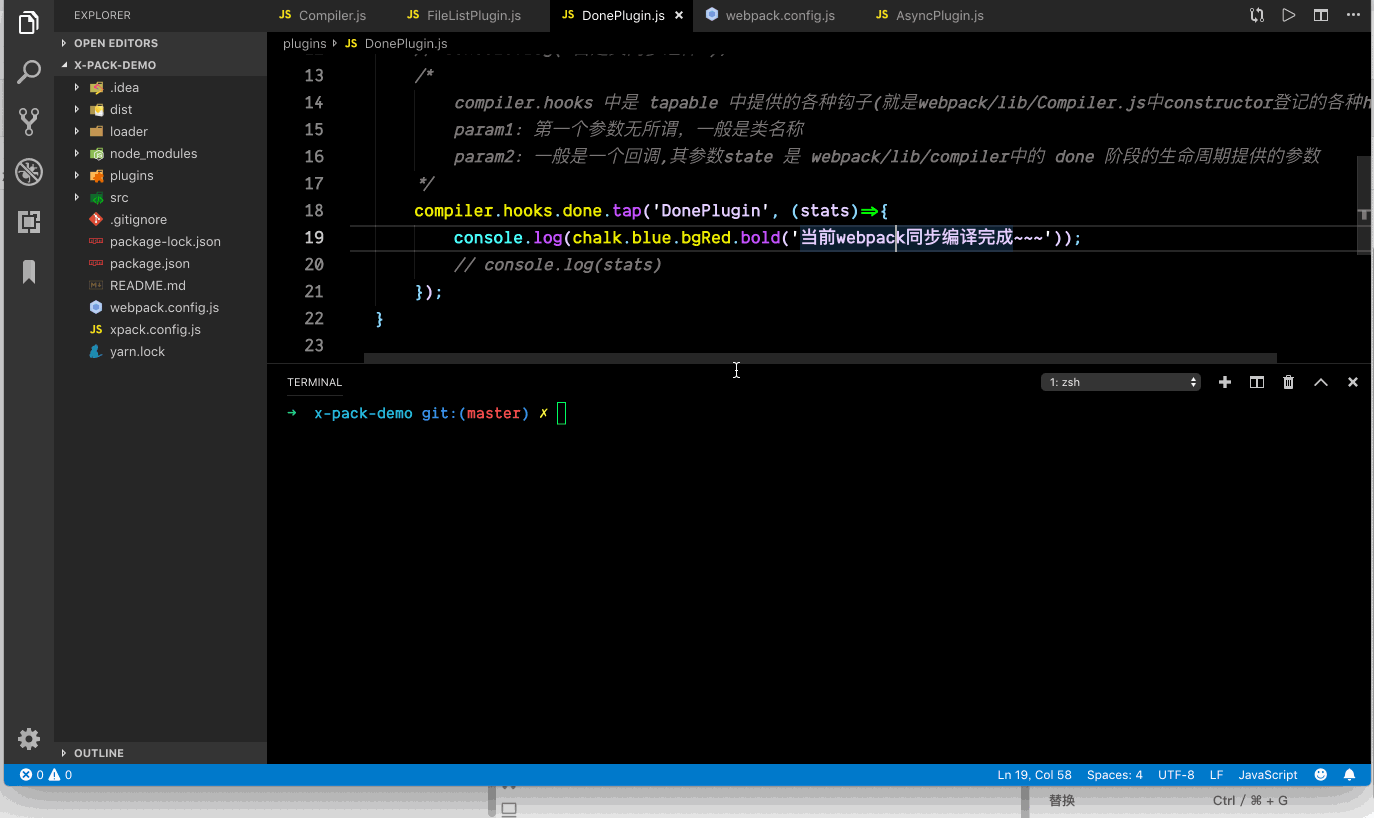This screenshot has height=818, width=1374.
Task: Change indentation via Spaces: 4
Action: click(1114, 775)
